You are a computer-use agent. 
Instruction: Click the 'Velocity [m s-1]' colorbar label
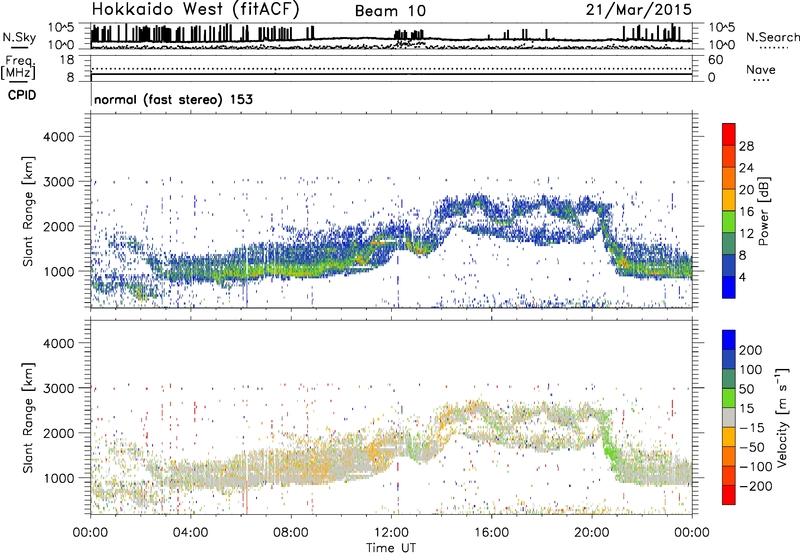(781, 417)
